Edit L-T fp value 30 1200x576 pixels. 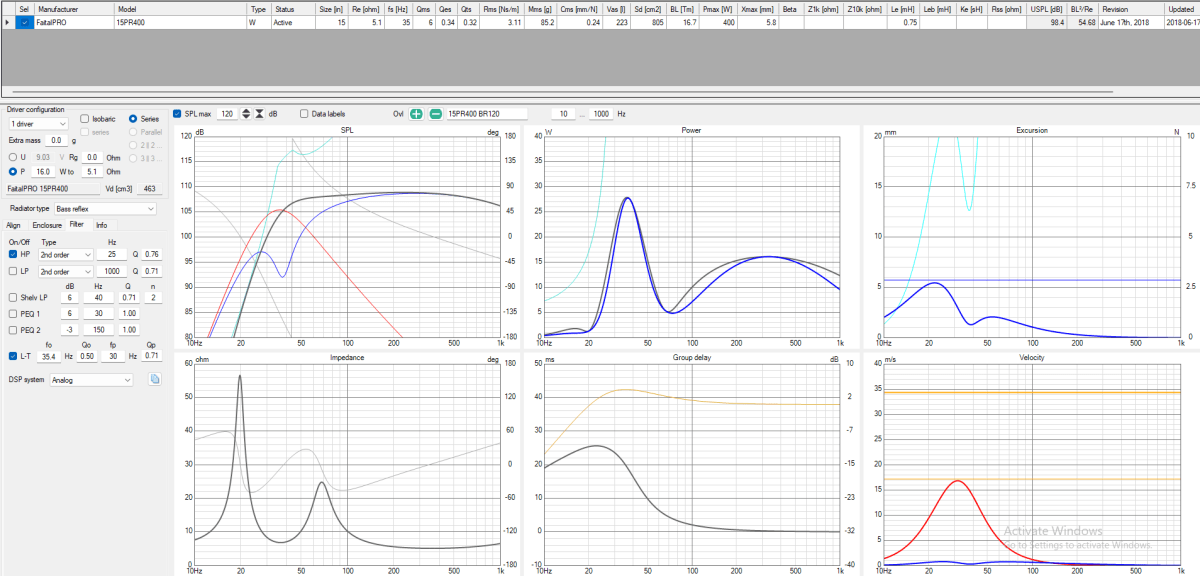click(x=115, y=356)
